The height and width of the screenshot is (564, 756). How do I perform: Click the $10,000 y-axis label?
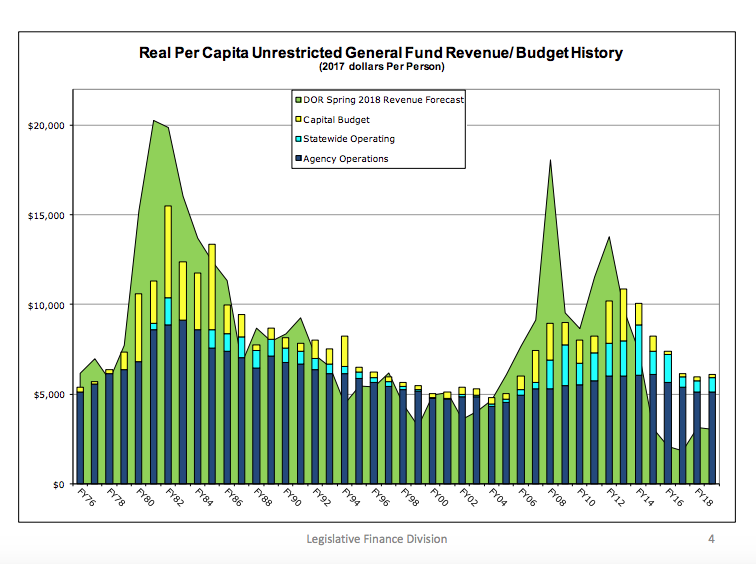tap(46, 306)
